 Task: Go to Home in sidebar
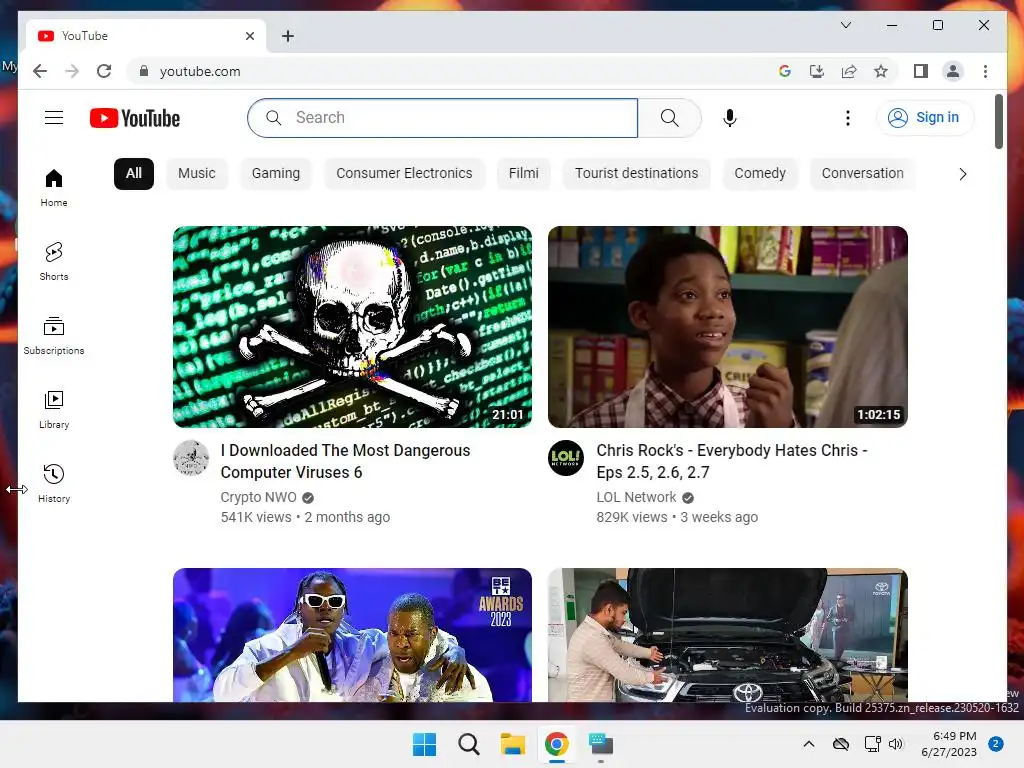click(54, 188)
